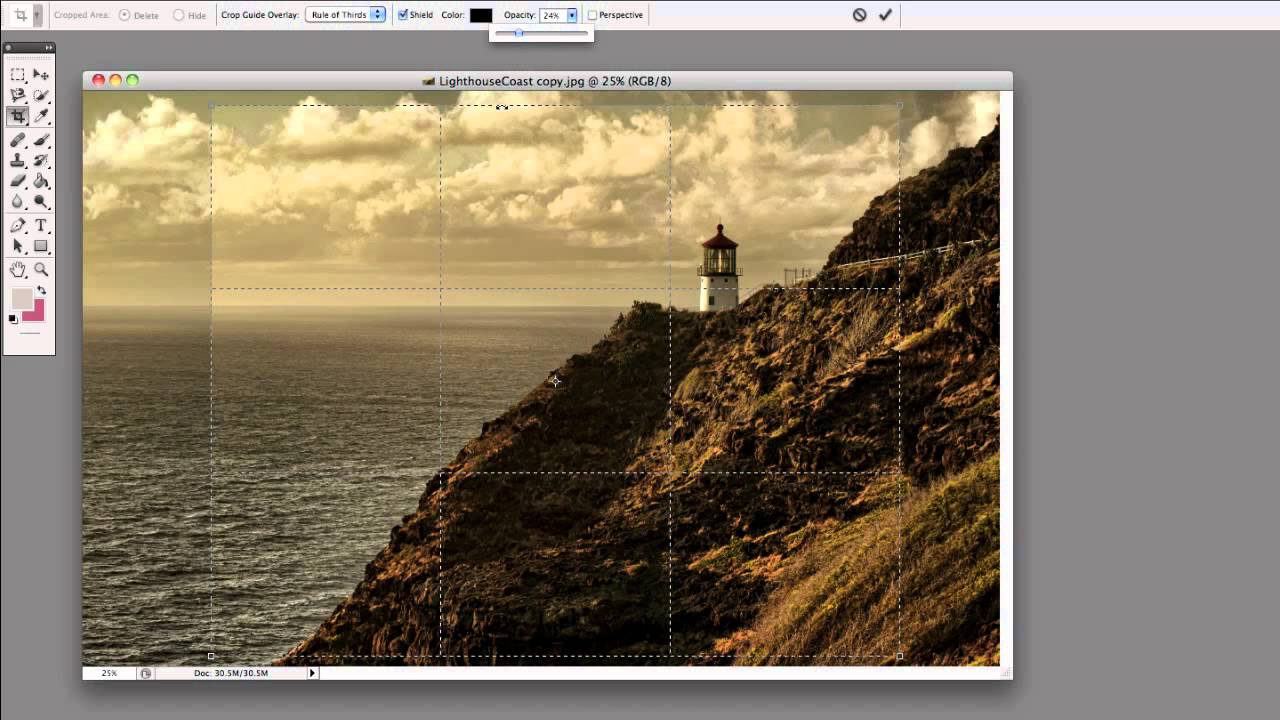Expand the status bar info arrow menu
Image resolution: width=1280 pixels, height=720 pixels.
(312, 673)
